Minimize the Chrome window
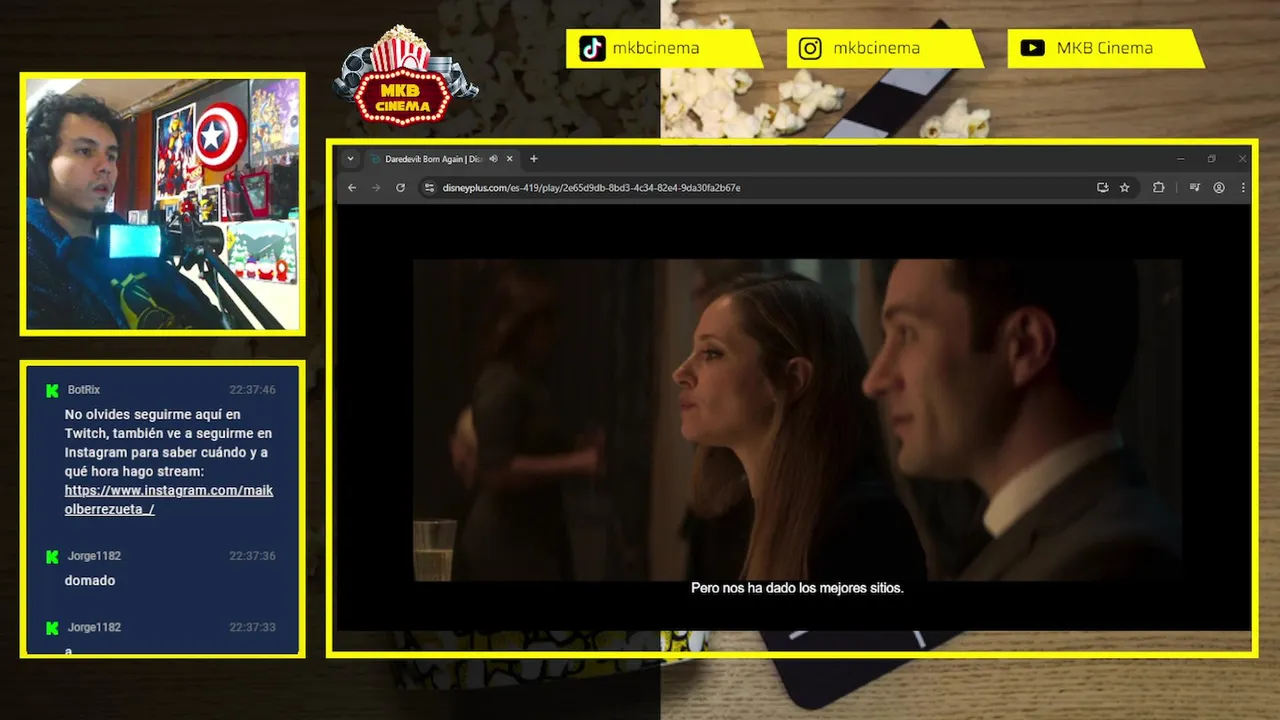The height and width of the screenshot is (720, 1280). pos(1181,159)
